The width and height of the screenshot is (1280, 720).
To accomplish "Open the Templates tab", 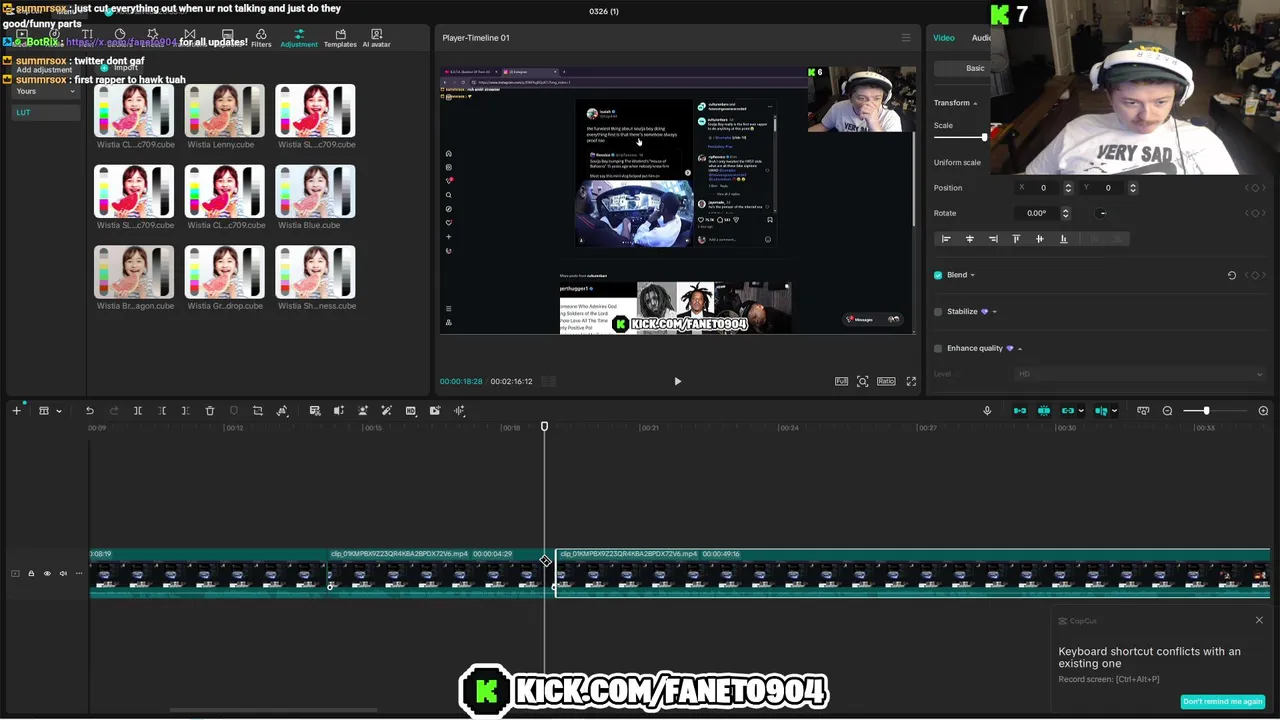I will tap(340, 39).
